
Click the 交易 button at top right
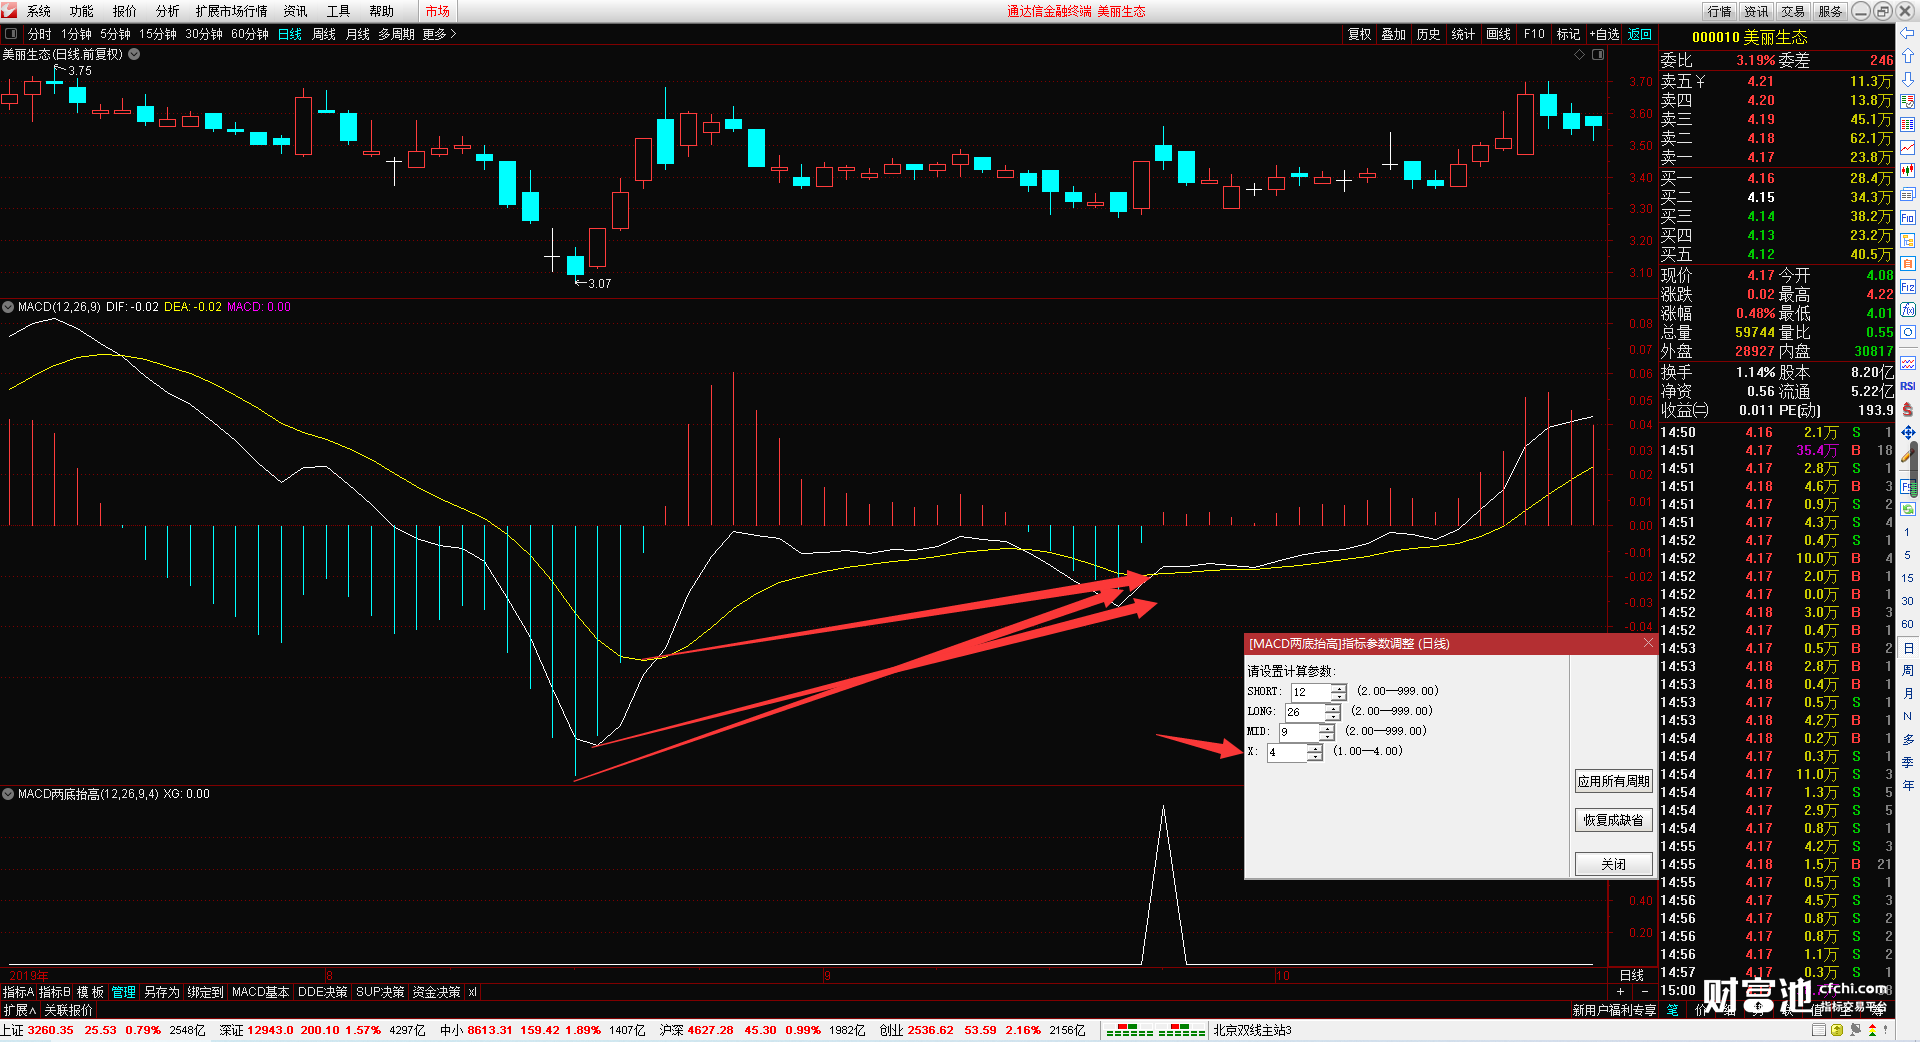tap(1793, 11)
